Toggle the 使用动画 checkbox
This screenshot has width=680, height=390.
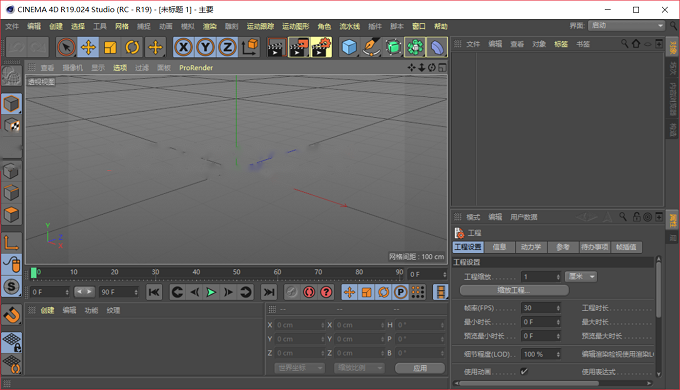pos(524,371)
